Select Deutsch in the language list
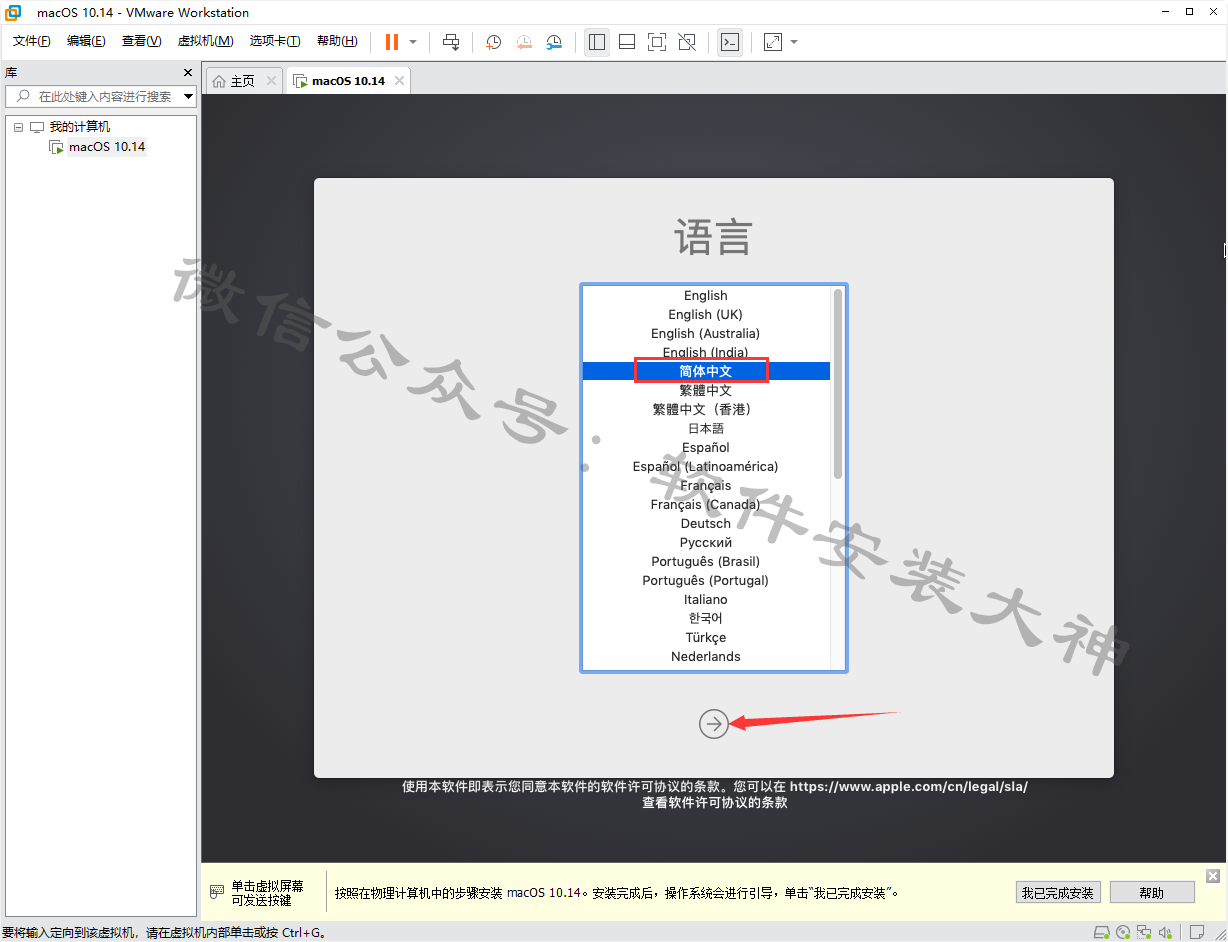This screenshot has width=1228, height=942. (706, 523)
